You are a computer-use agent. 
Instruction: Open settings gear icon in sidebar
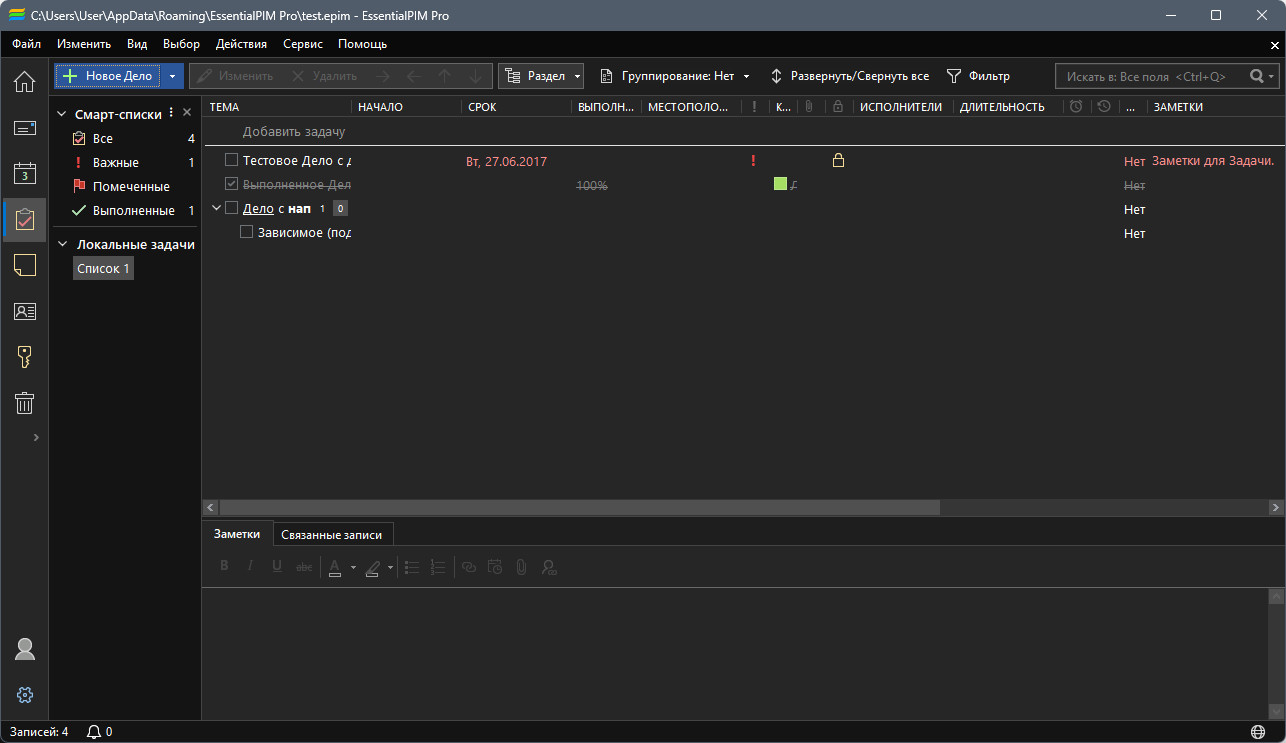point(25,695)
